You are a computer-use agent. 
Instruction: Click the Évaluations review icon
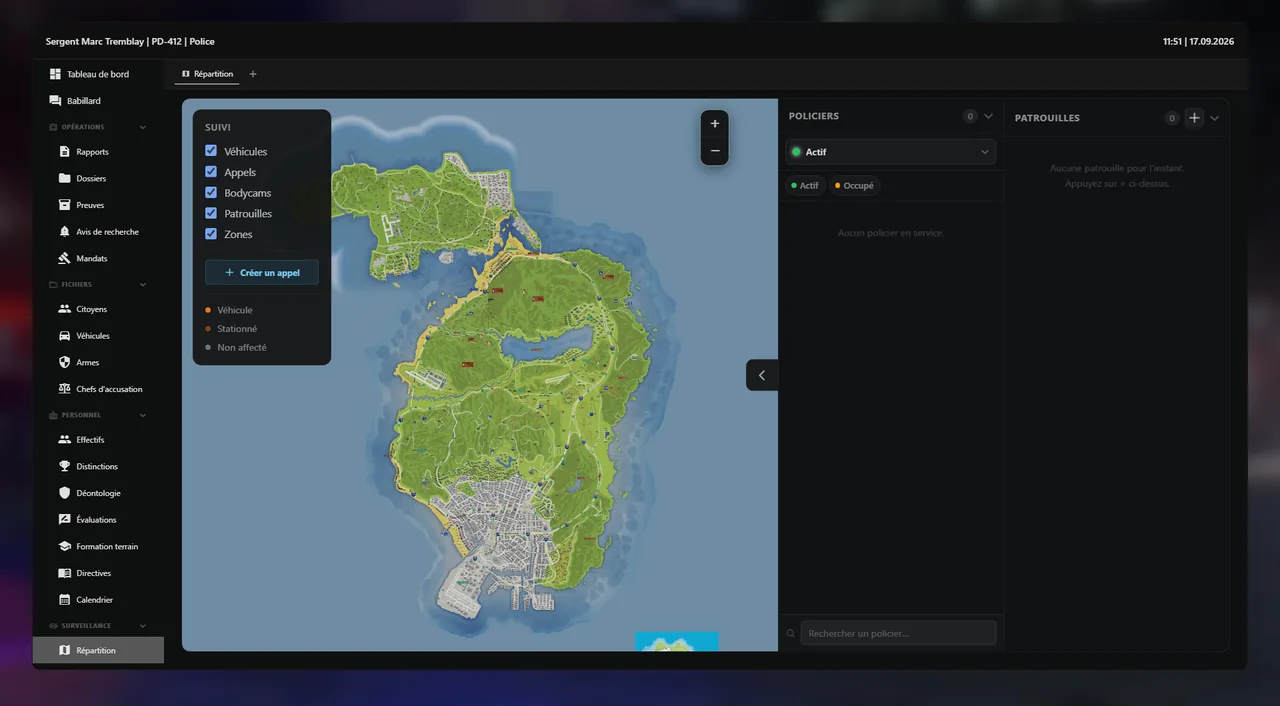click(x=65, y=520)
